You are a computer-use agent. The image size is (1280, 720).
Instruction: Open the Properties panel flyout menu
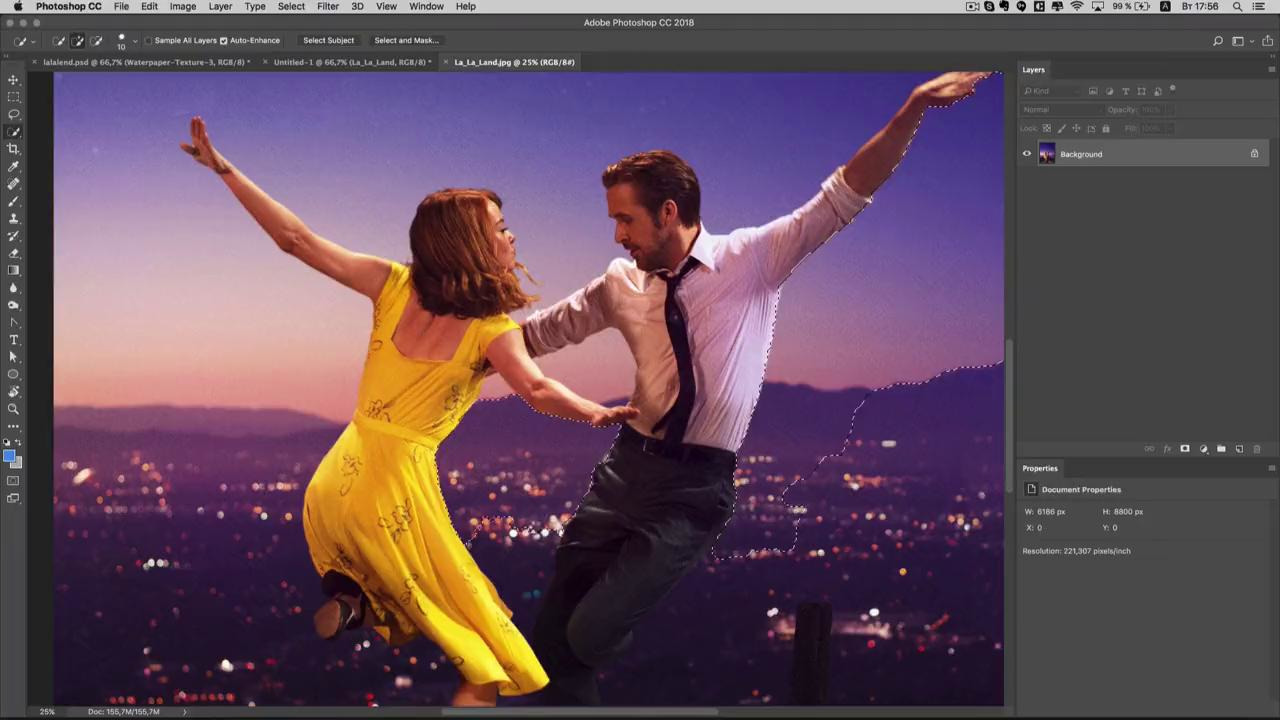(x=1271, y=468)
